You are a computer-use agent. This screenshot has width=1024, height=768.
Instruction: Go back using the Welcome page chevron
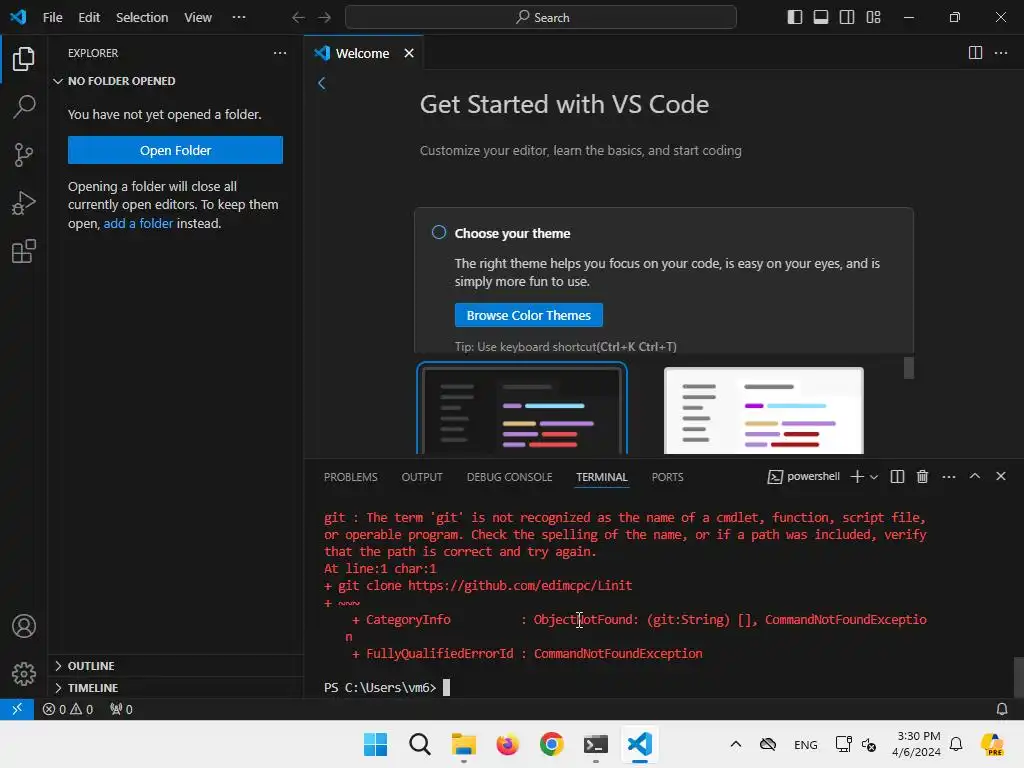tap(321, 83)
